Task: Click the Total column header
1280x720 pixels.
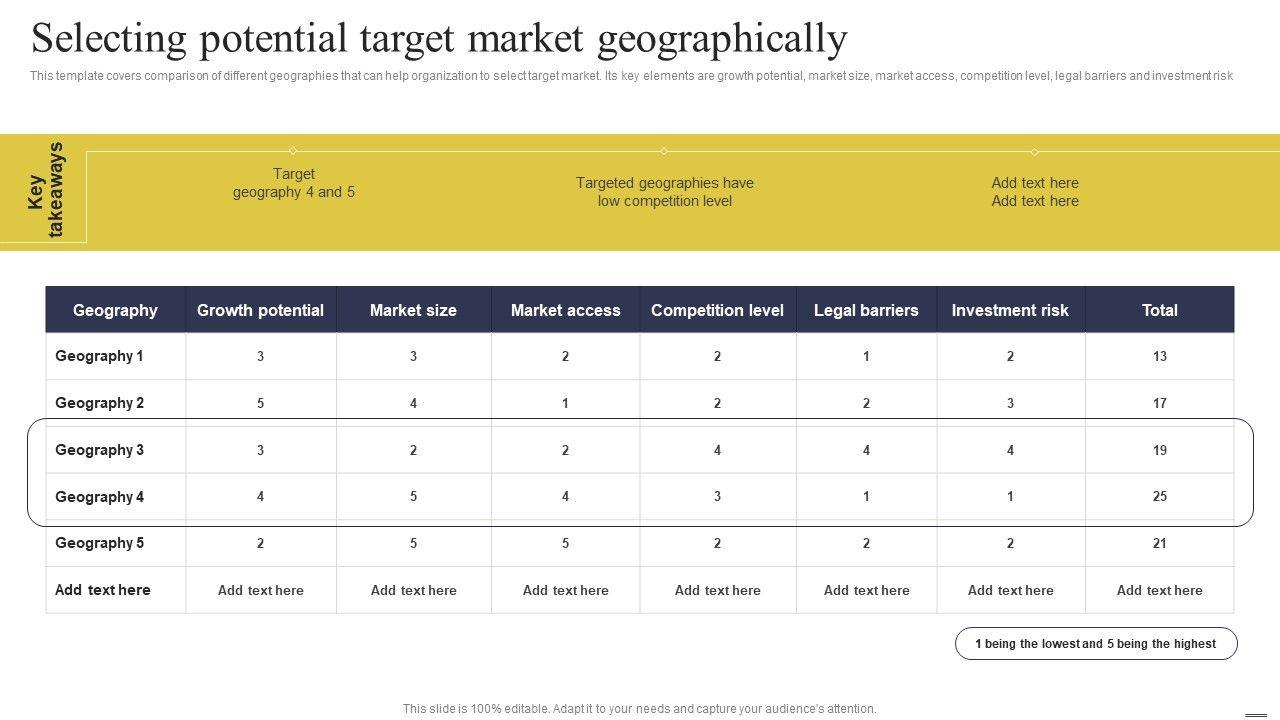Action: 1159,310
